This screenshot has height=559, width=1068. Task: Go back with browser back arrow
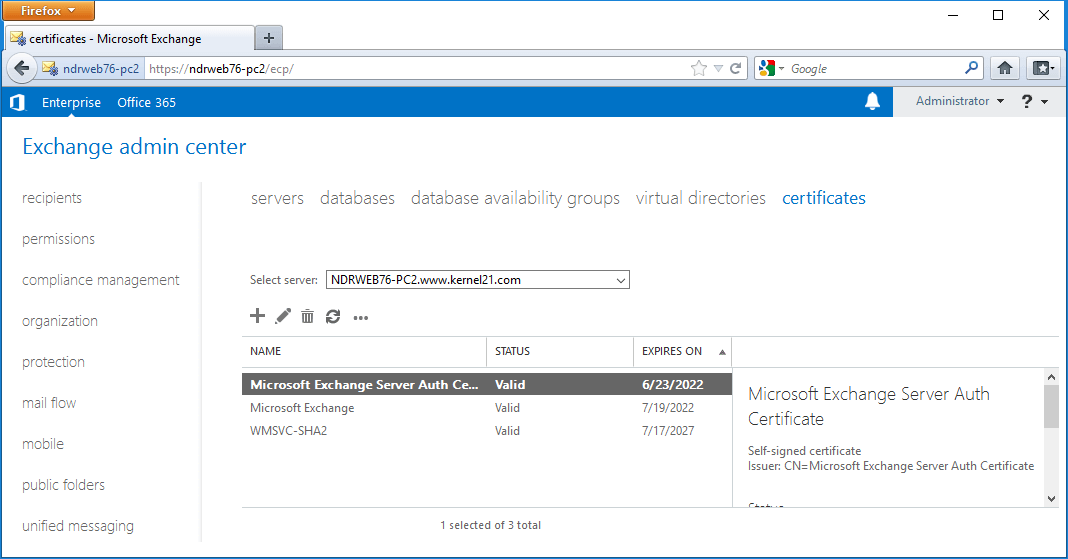pos(22,68)
